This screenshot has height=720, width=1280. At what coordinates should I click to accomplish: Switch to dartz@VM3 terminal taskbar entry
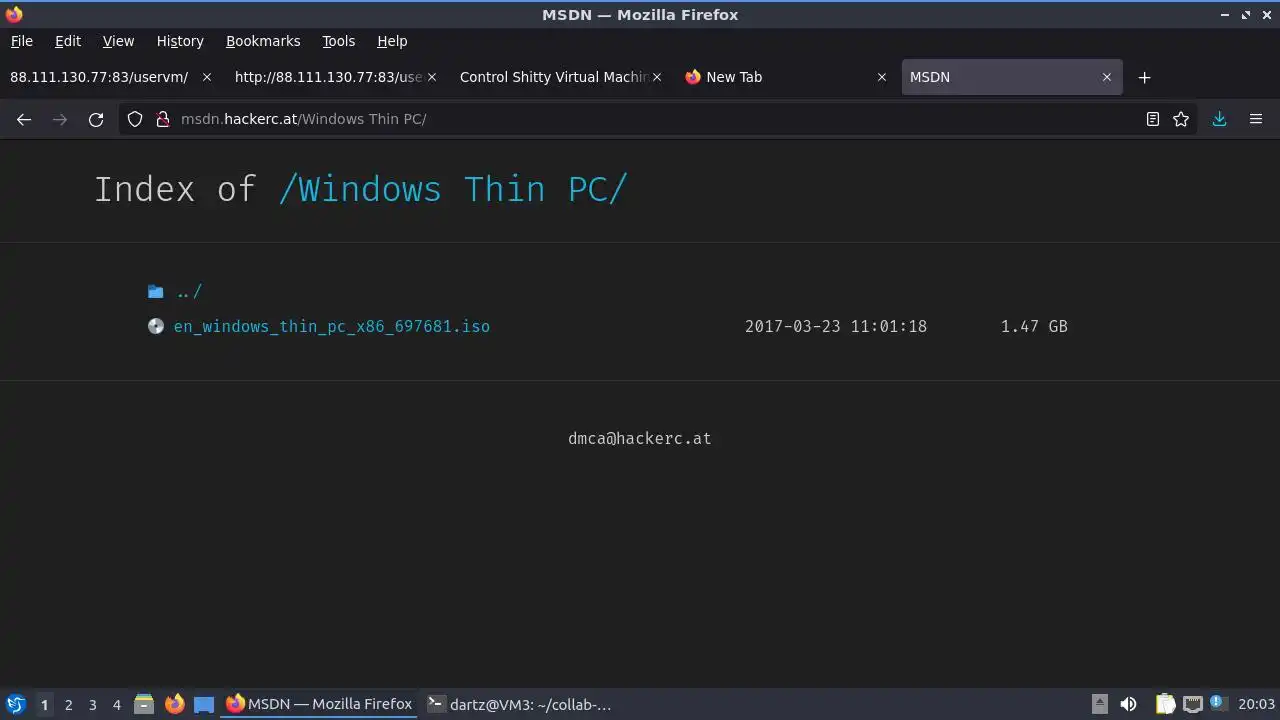[x=520, y=704]
